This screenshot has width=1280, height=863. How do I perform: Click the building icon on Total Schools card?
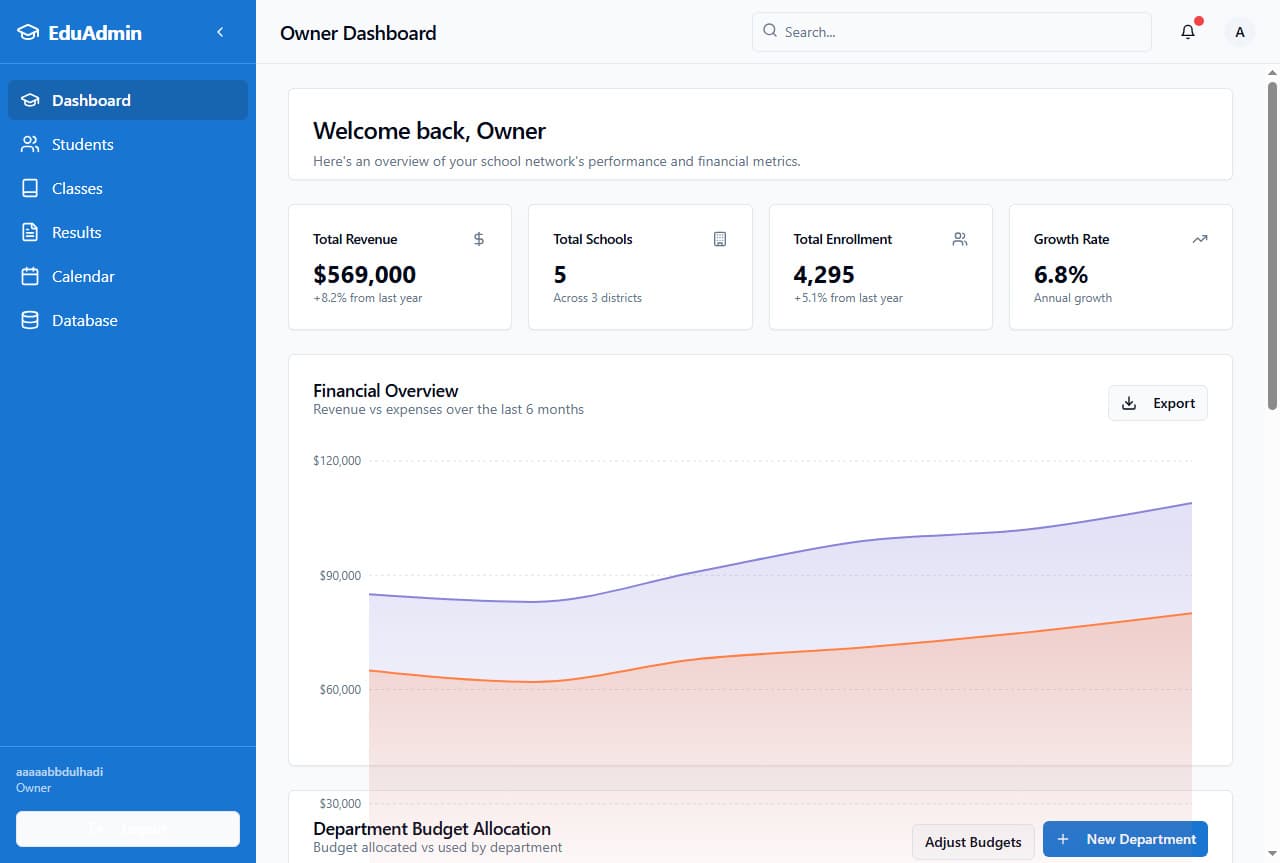[x=719, y=239]
